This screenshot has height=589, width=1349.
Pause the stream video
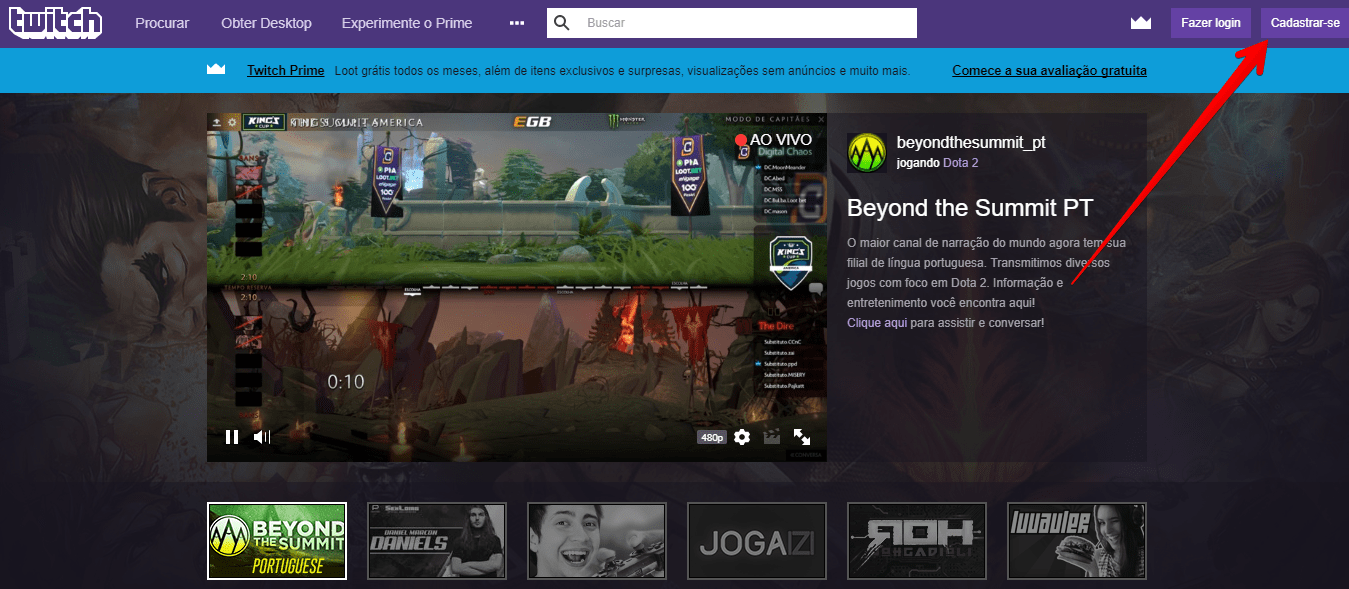coord(232,437)
